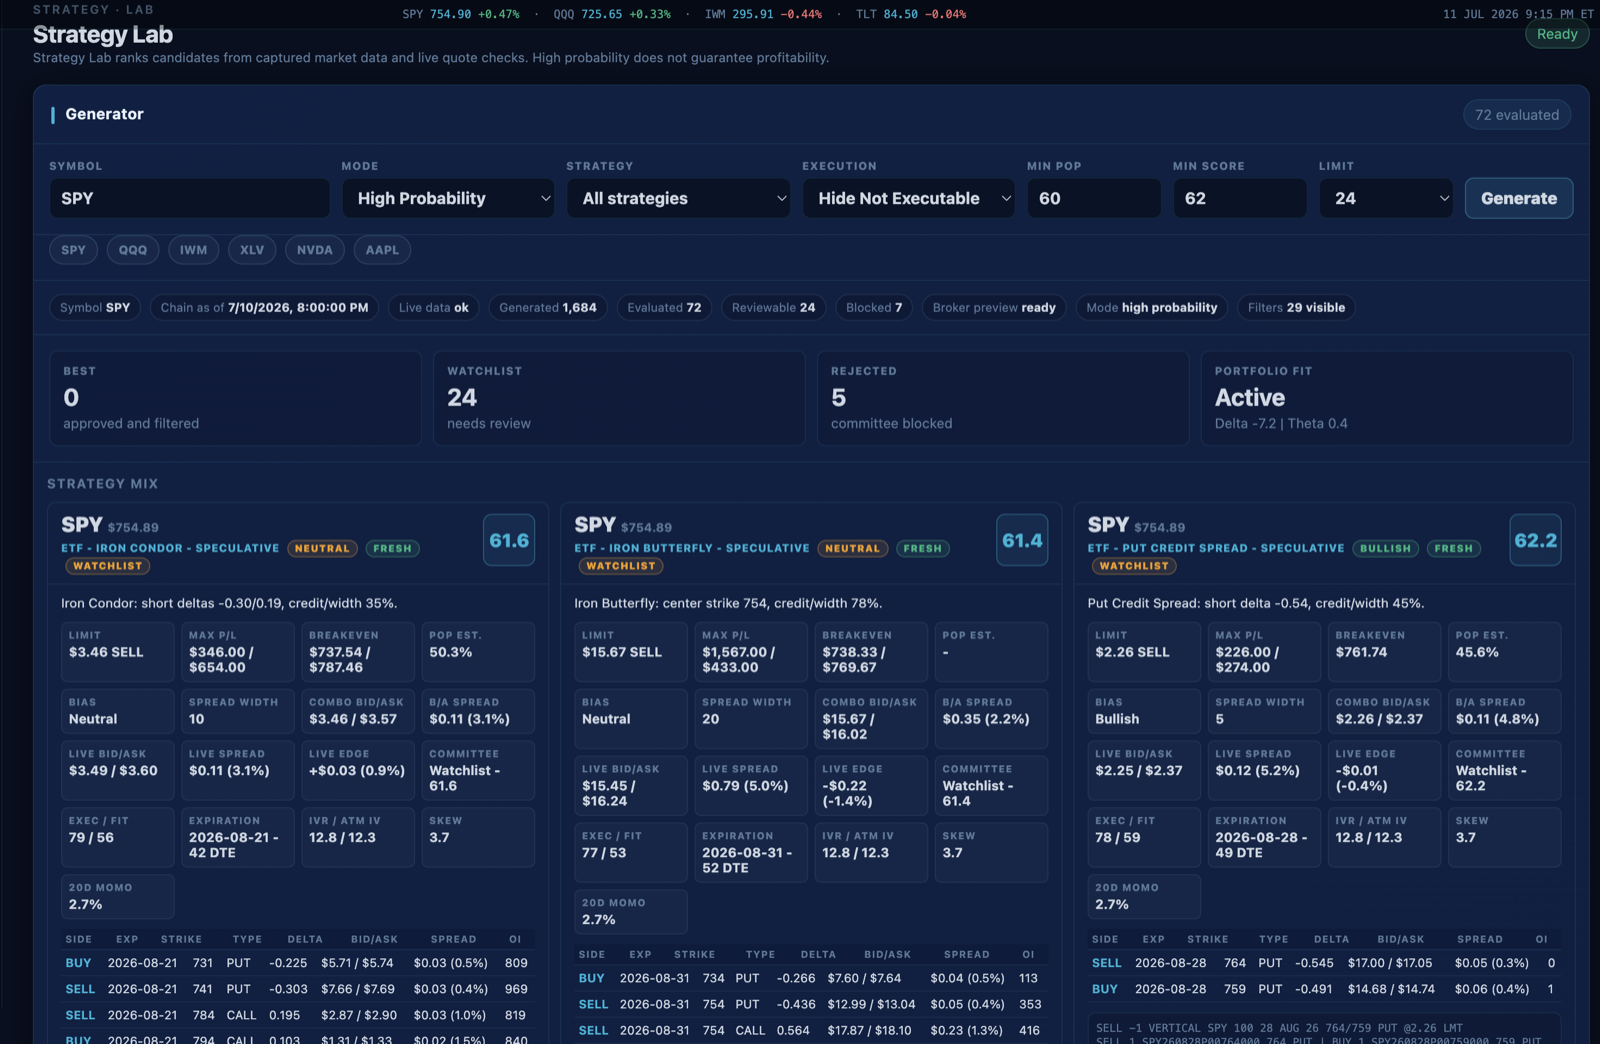
Task: Click the IWM 295.91 ticker quote
Action: tap(763, 14)
